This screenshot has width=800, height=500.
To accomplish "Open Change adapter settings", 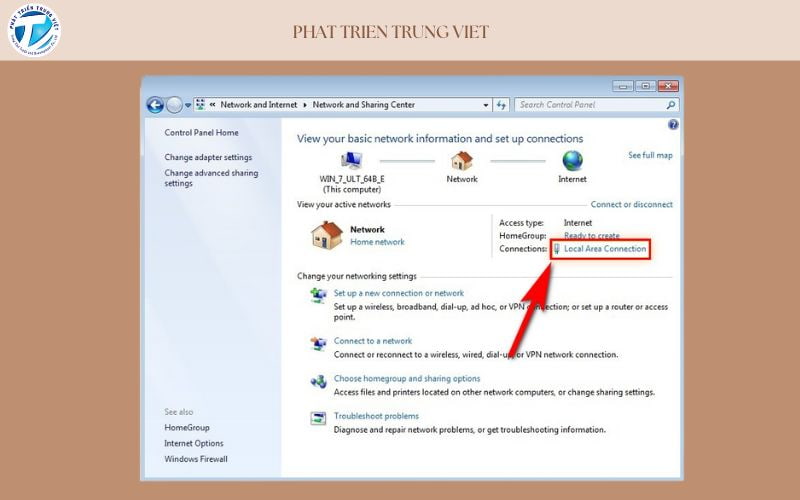I will 208,157.
